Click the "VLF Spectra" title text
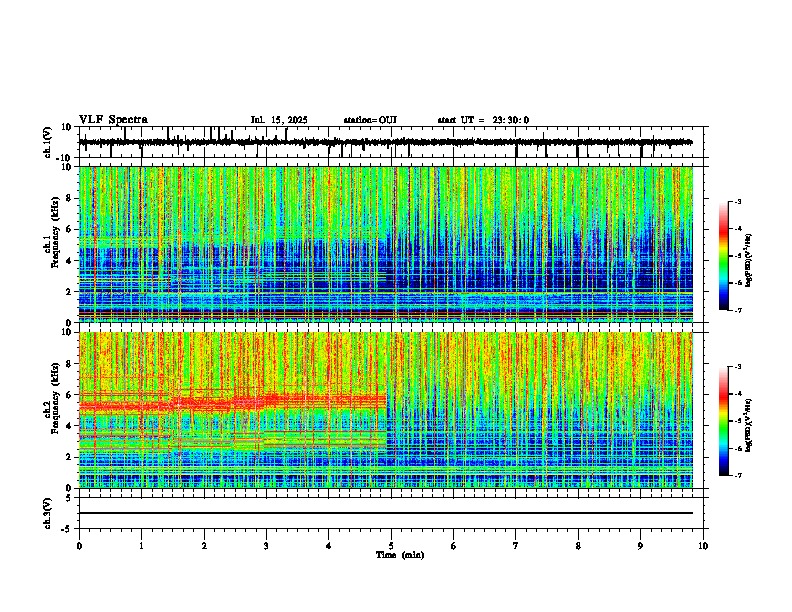The image size is (792, 612). pyautogui.click(x=113, y=120)
